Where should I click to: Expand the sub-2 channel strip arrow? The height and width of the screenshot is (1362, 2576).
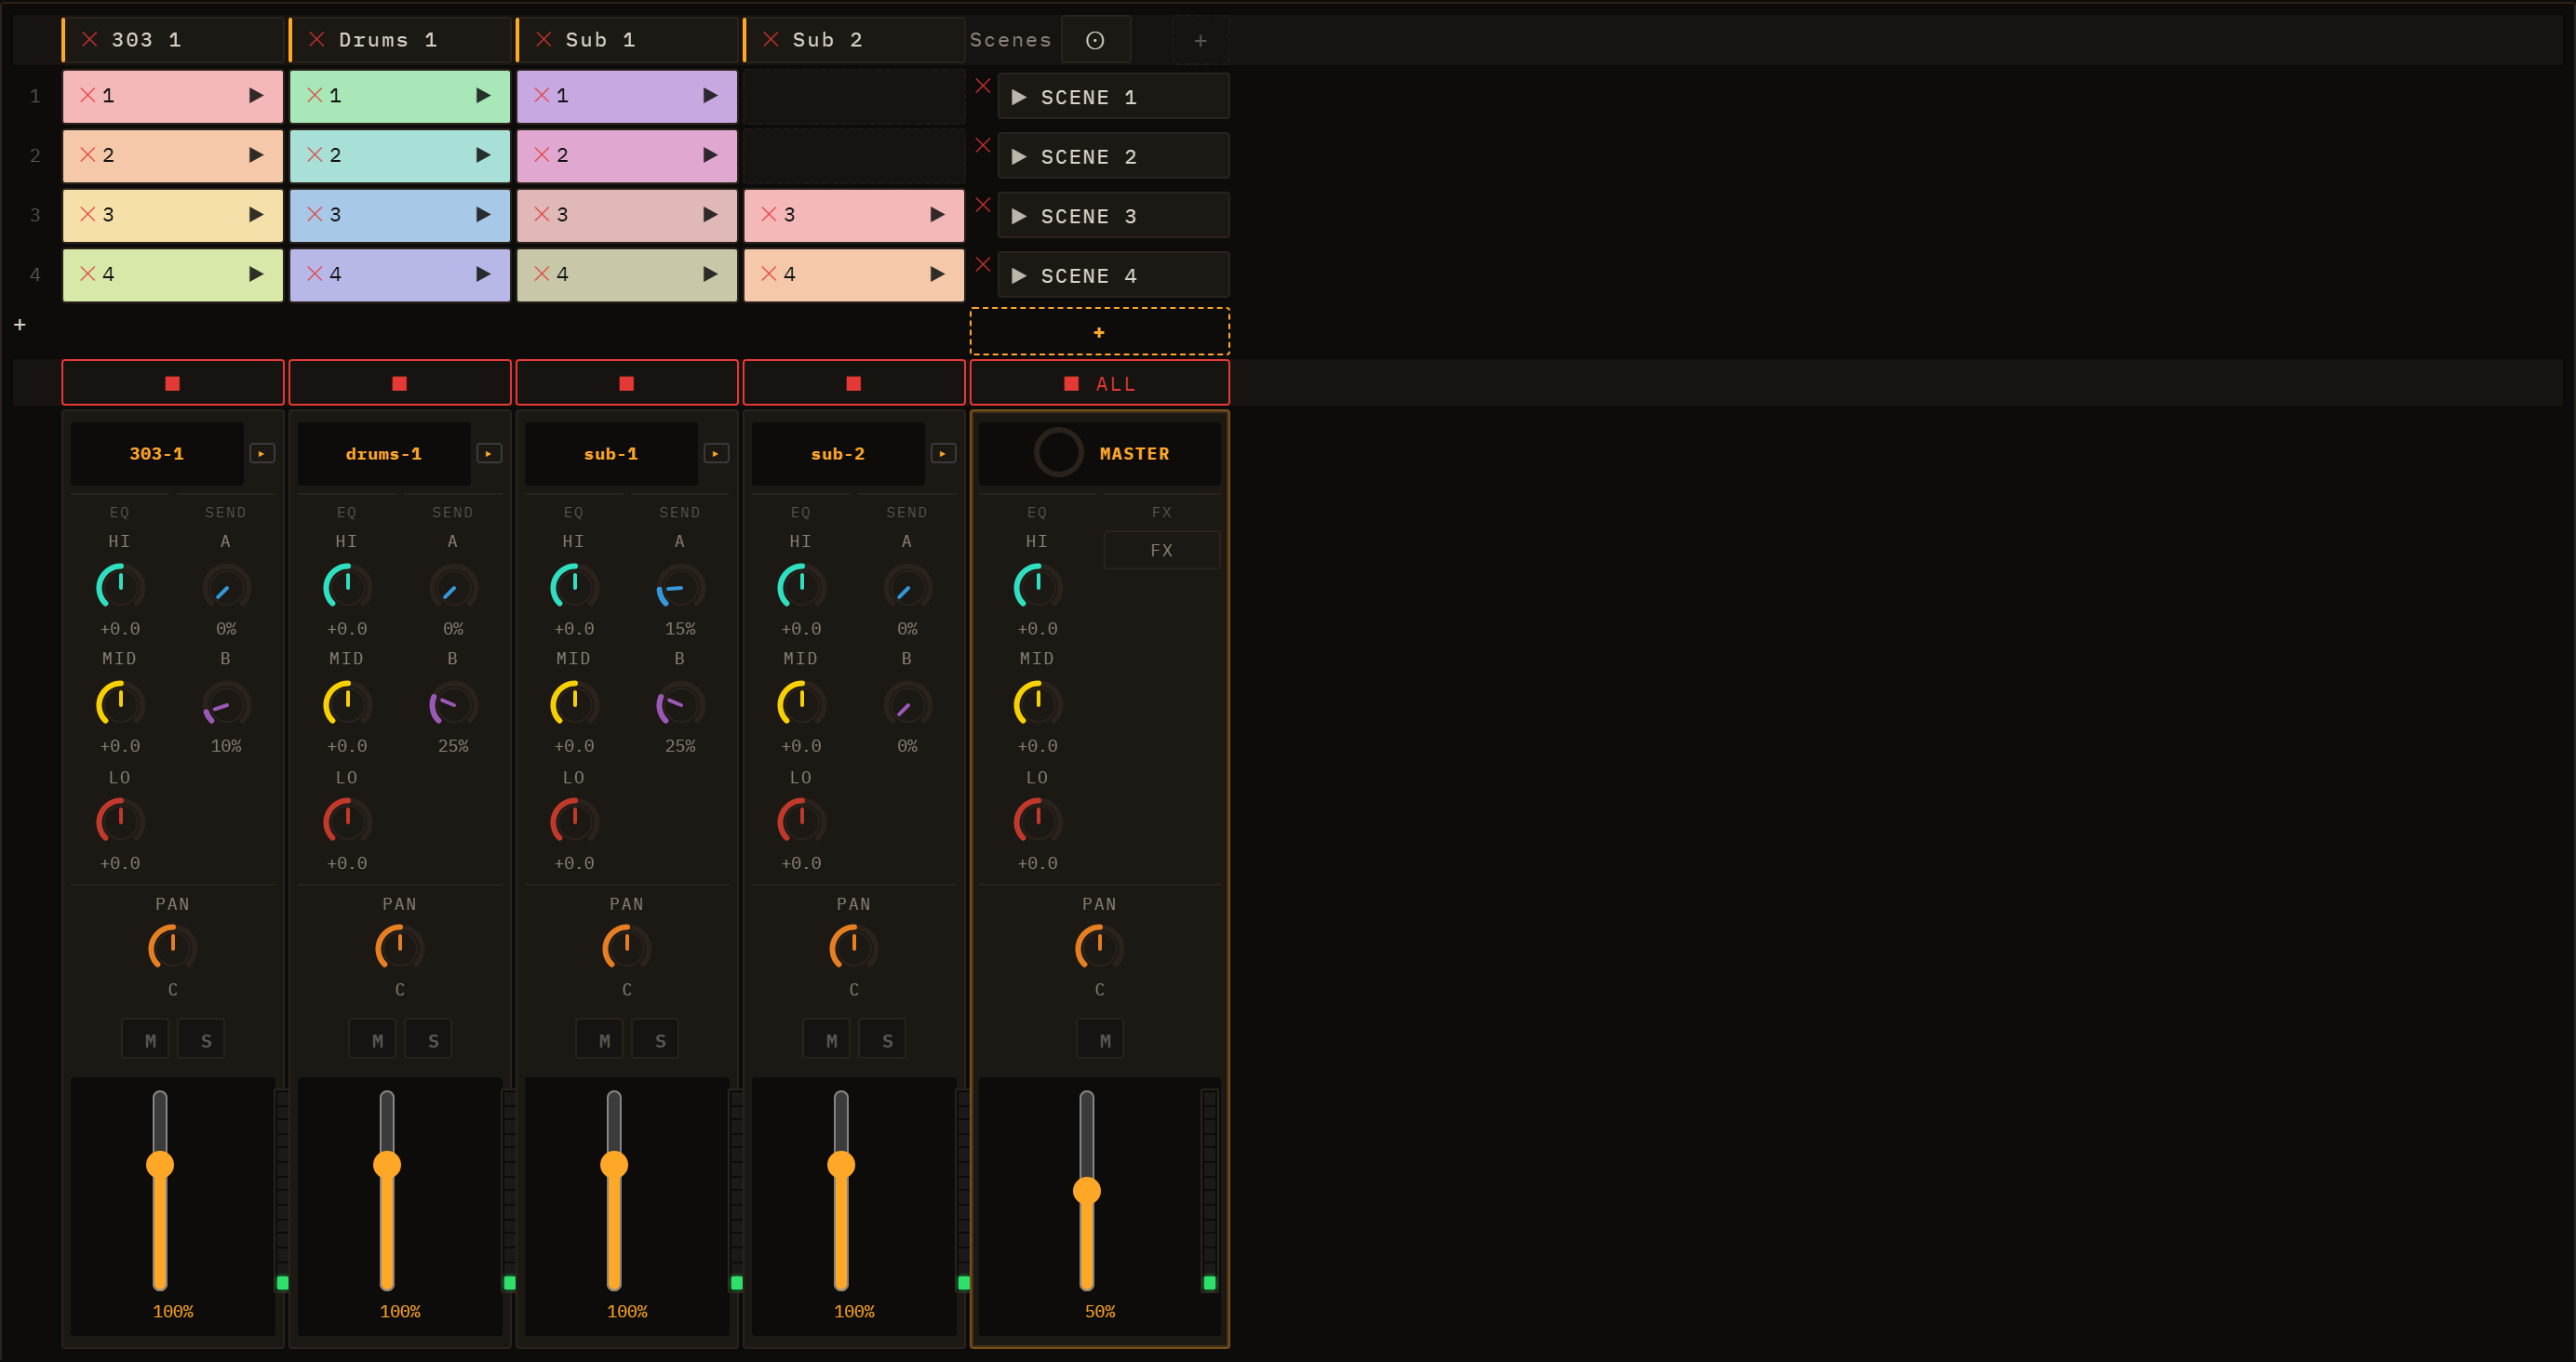pos(943,454)
